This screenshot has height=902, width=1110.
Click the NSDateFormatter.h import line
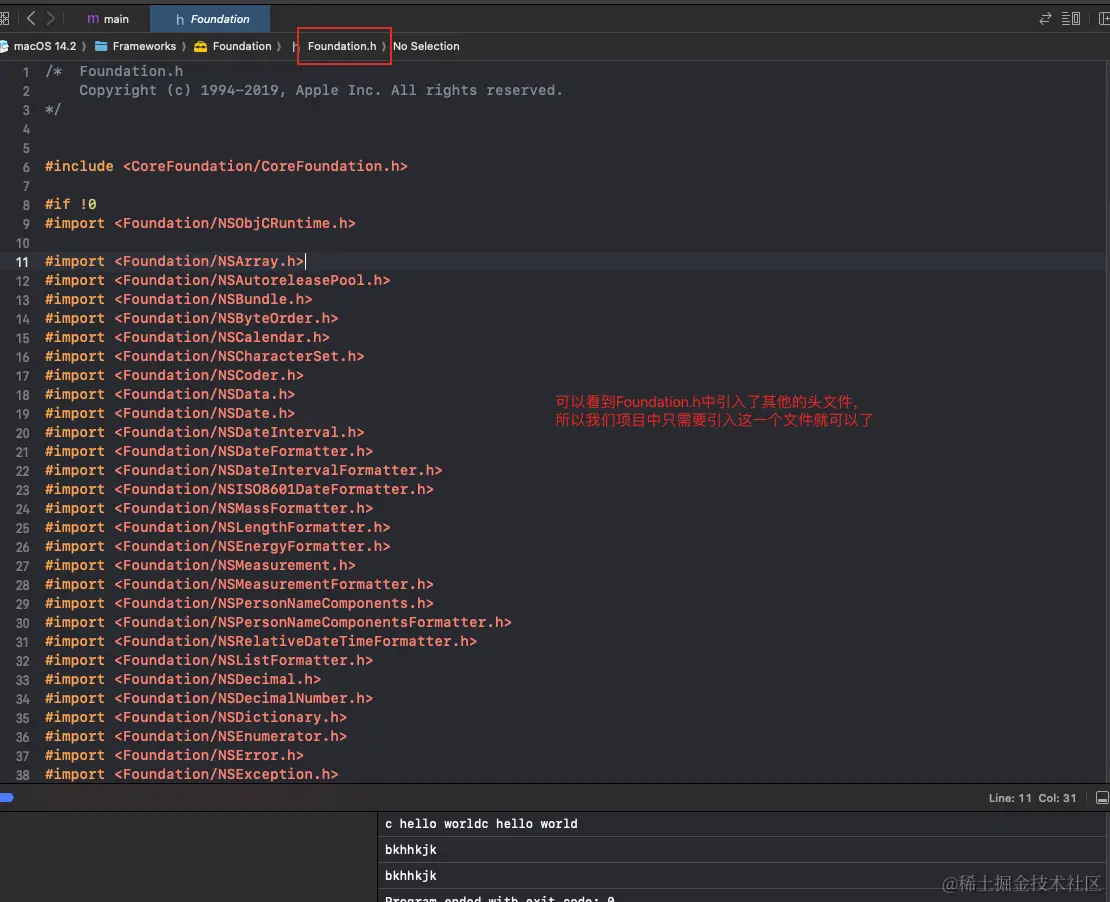click(x=209, y=452)
